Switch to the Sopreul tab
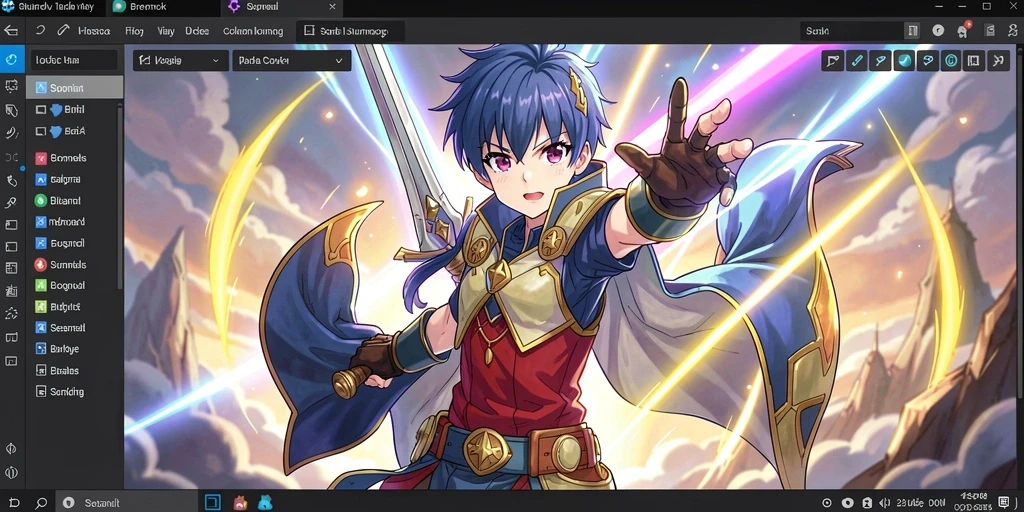The height and width of the screenshot is (512, 1024). tap(283, 7)
